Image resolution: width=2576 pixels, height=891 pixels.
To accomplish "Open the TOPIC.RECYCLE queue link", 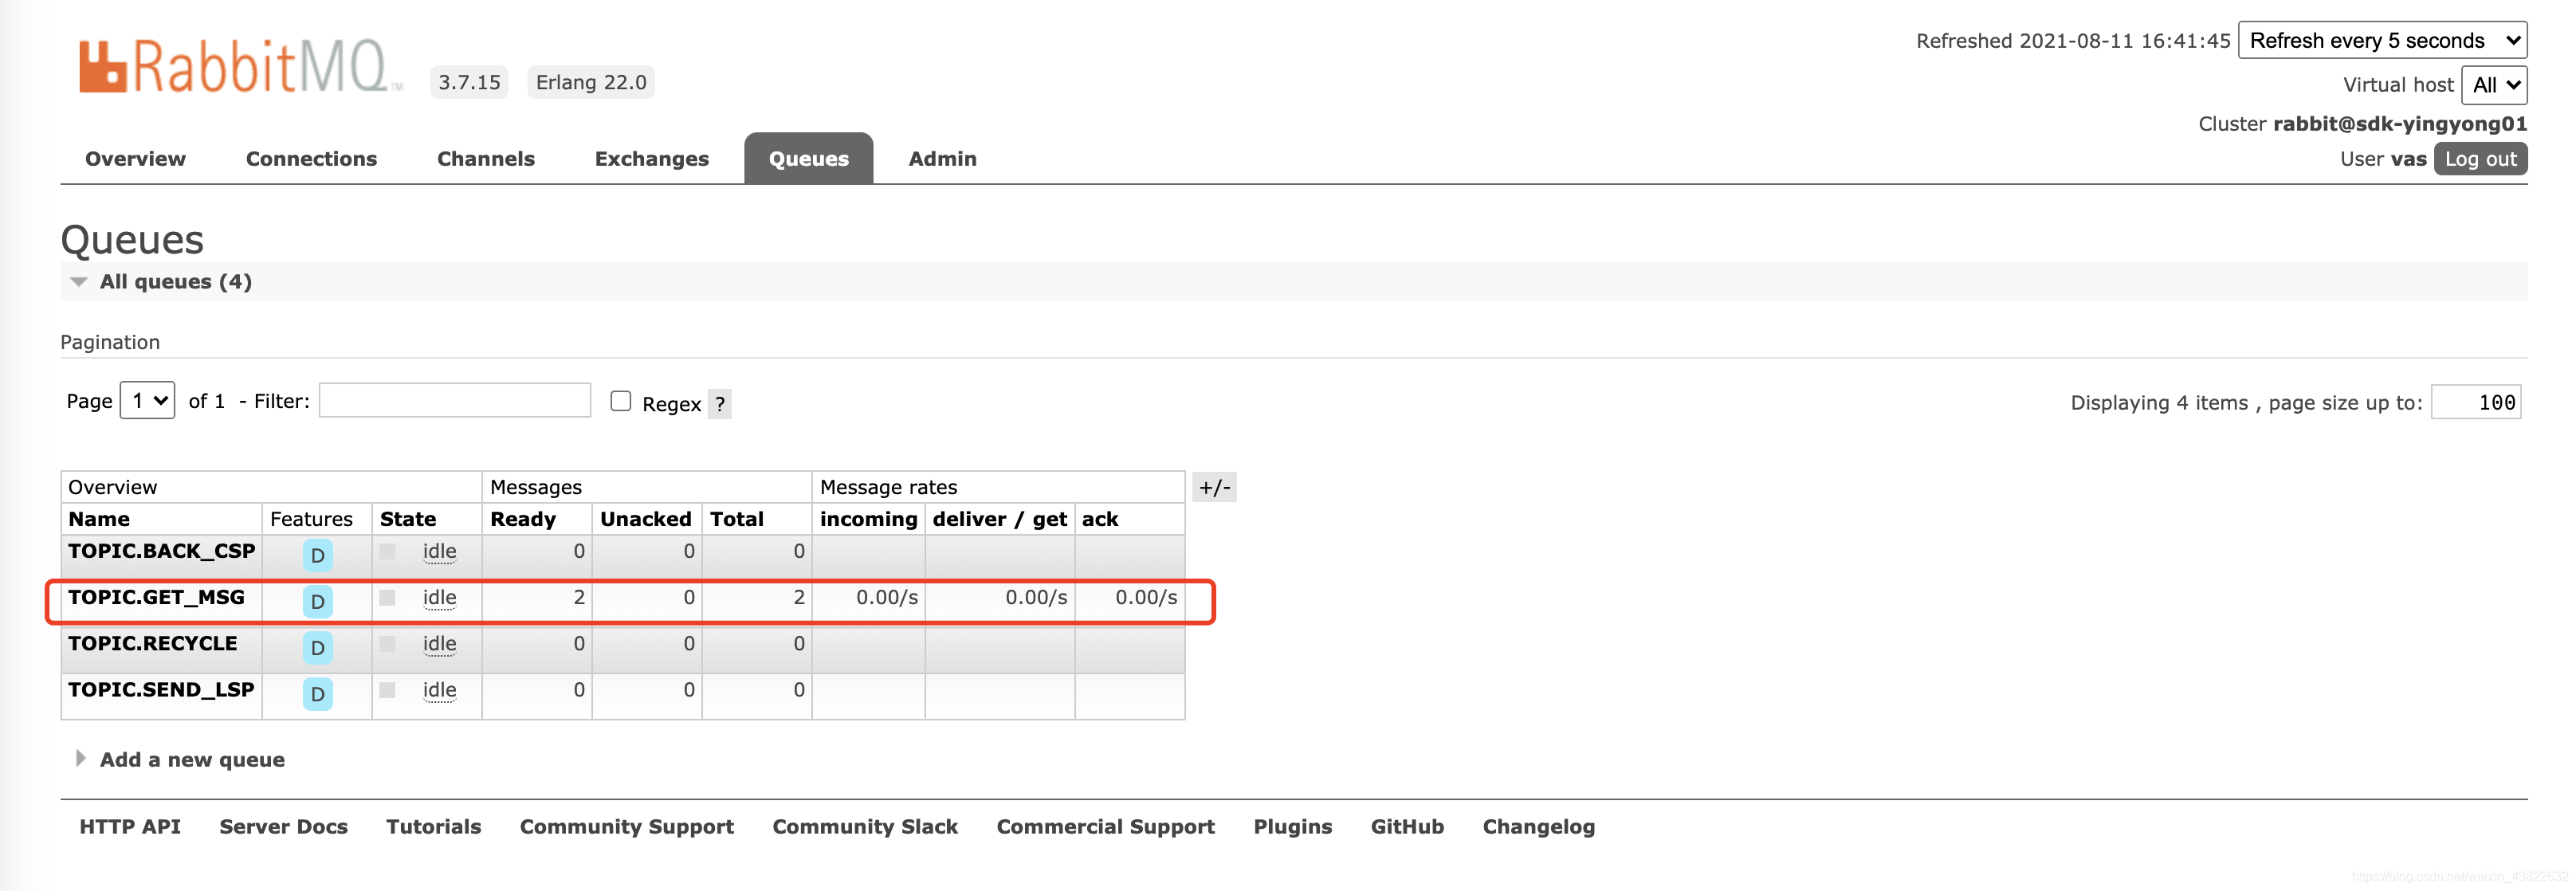I will [152, 643].
